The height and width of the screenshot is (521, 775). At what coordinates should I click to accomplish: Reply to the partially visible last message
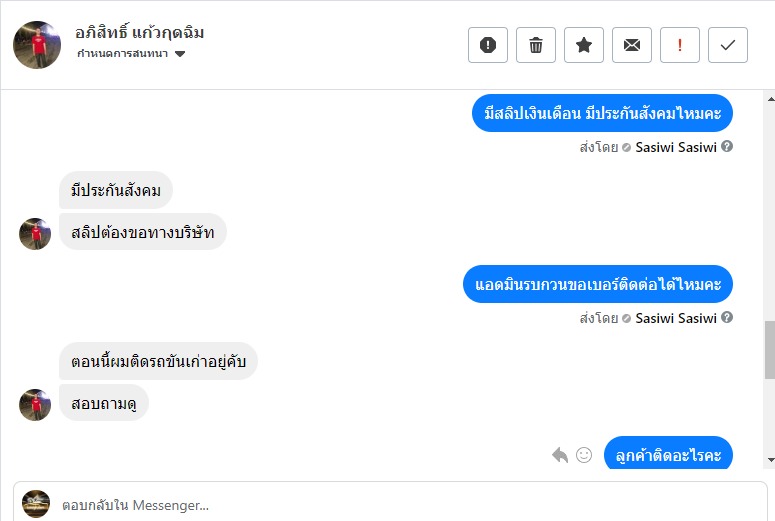560,455
